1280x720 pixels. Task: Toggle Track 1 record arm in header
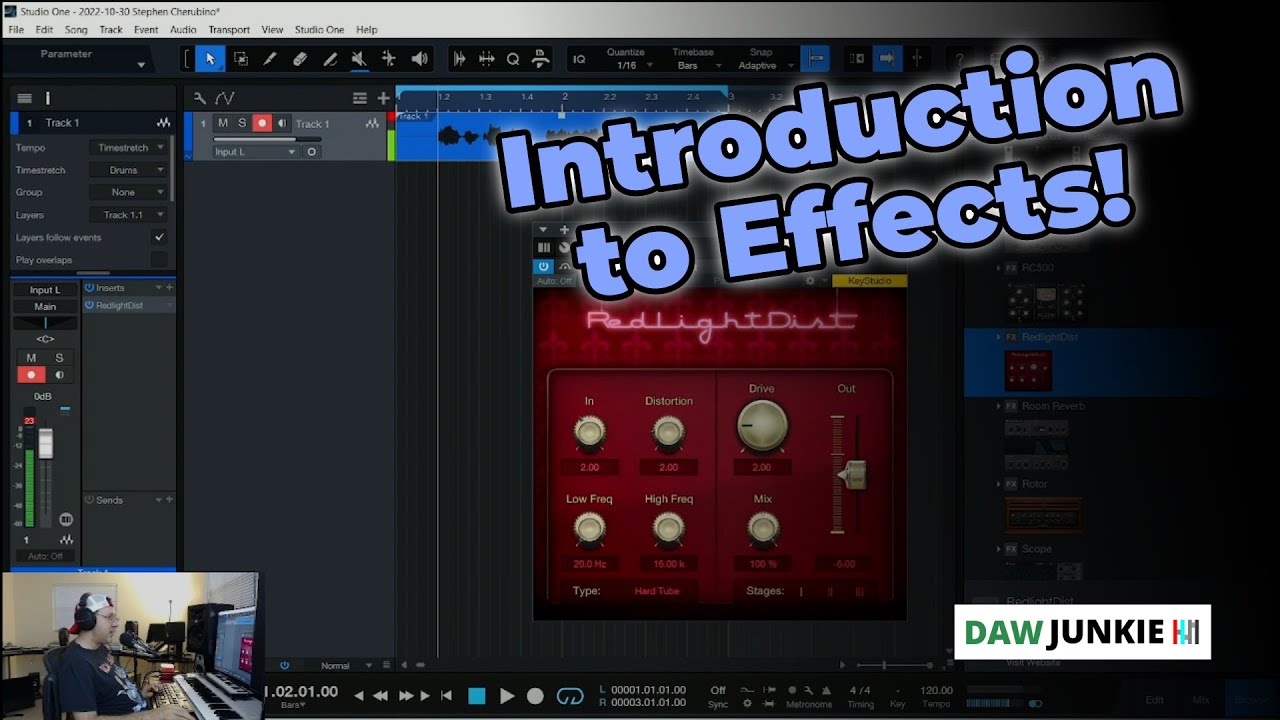pyautogui.click(x=262, y=123)
